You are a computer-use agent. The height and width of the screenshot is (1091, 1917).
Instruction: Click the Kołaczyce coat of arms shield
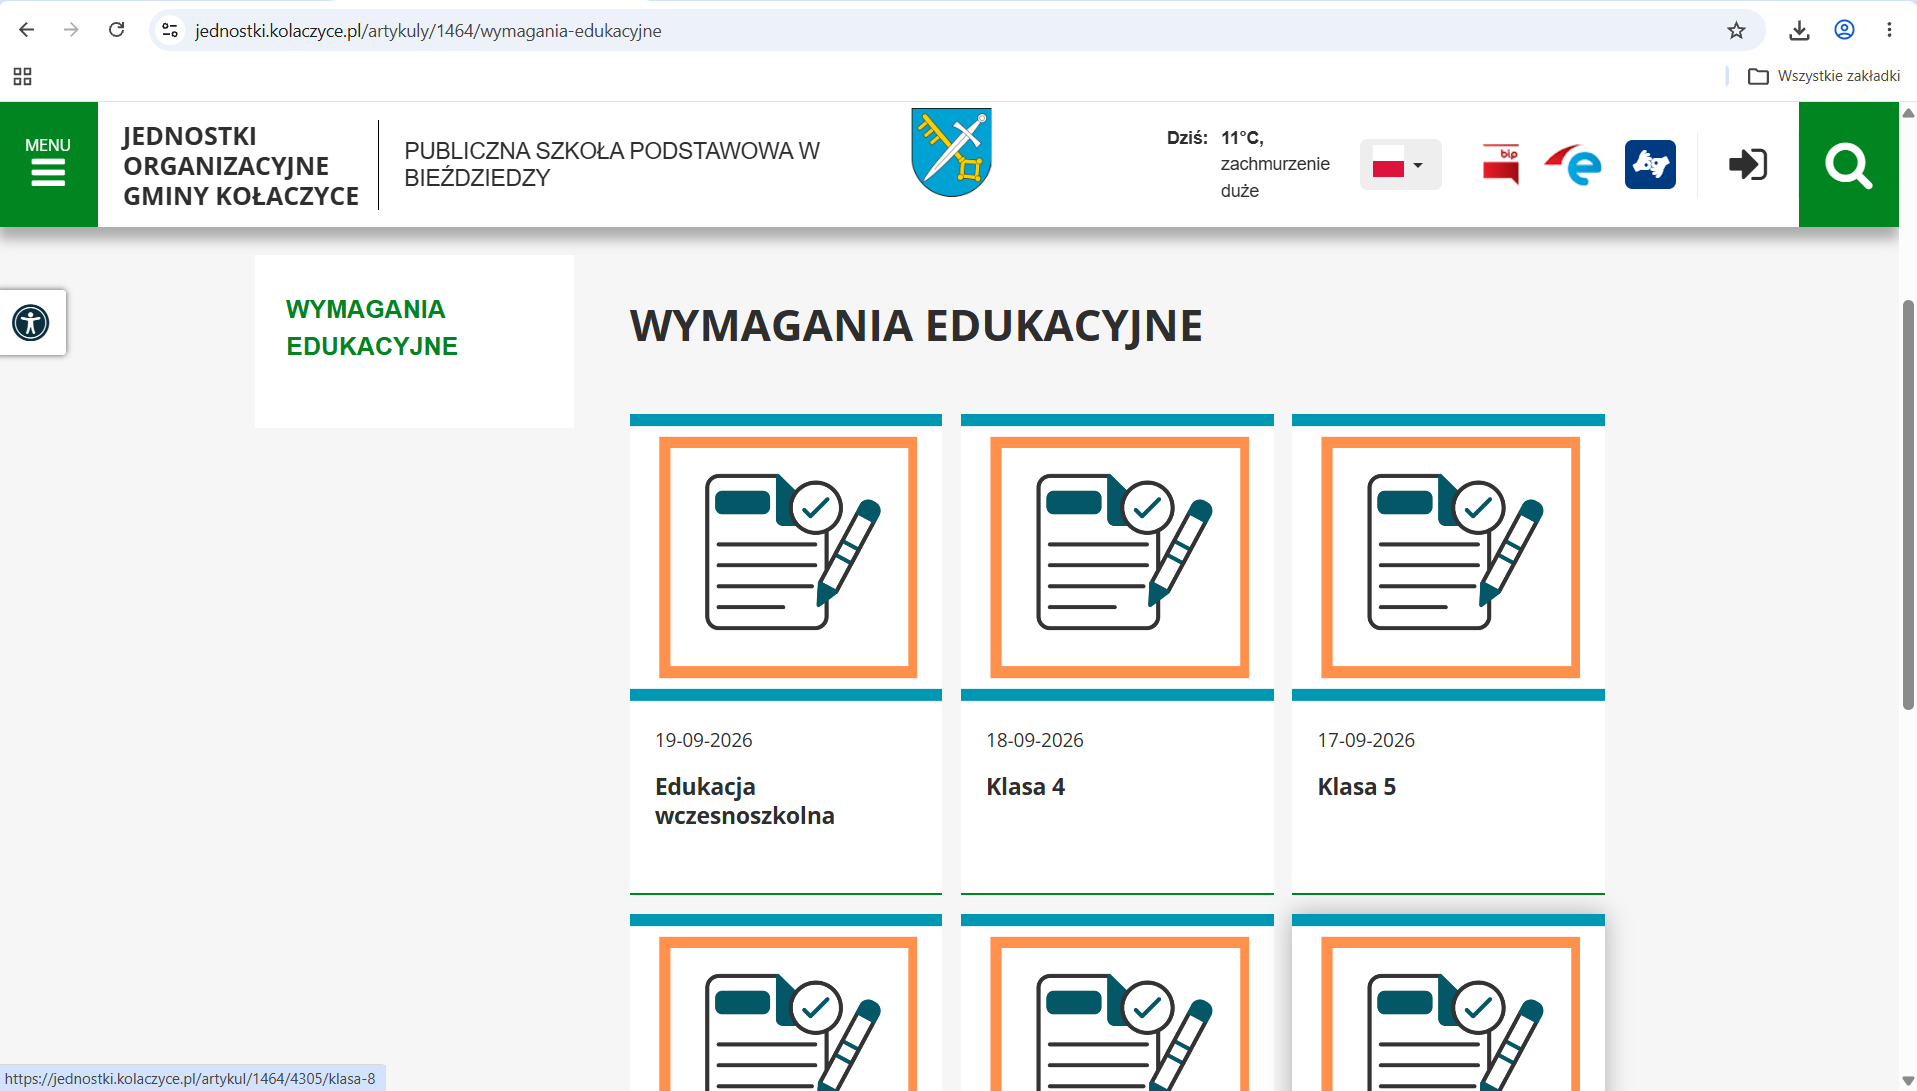(x=951, y=153)
